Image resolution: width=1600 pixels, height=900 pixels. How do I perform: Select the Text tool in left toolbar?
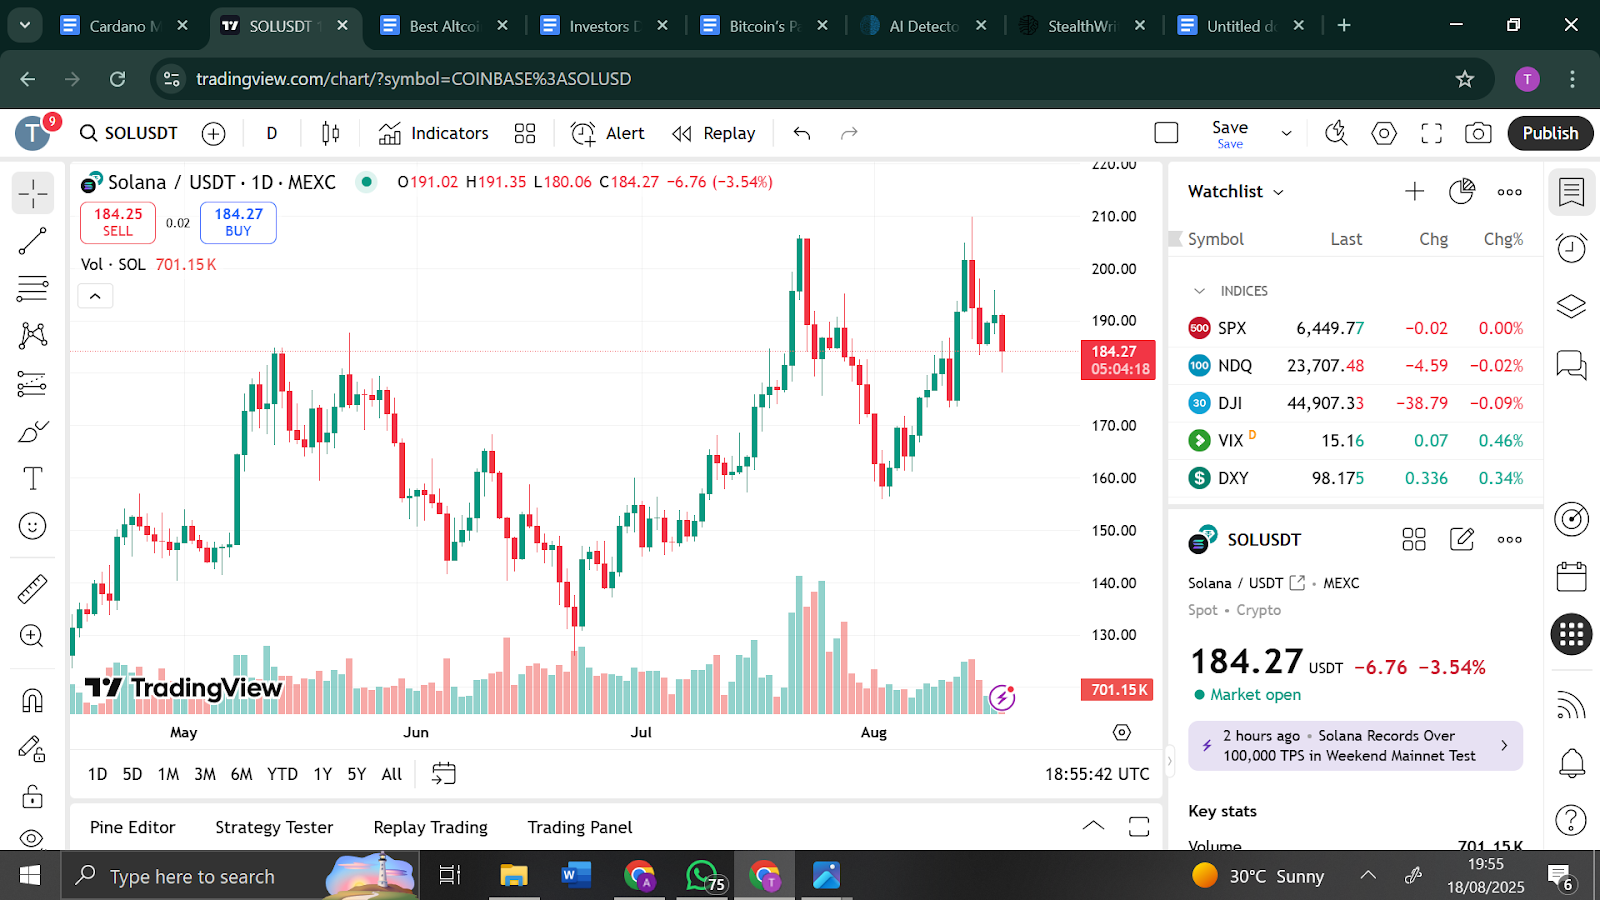tap(32, 479)
